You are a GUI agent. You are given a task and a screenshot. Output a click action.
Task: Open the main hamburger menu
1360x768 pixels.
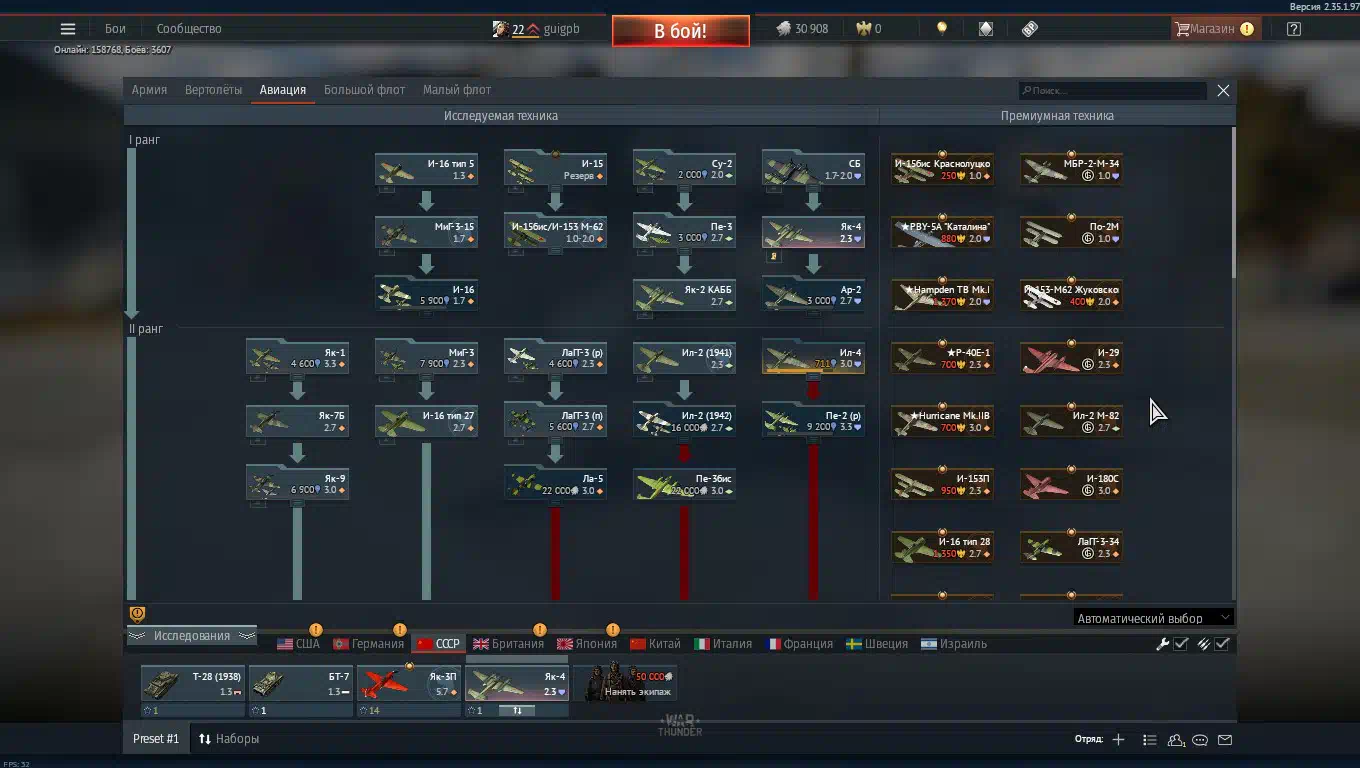pos(68,29)
